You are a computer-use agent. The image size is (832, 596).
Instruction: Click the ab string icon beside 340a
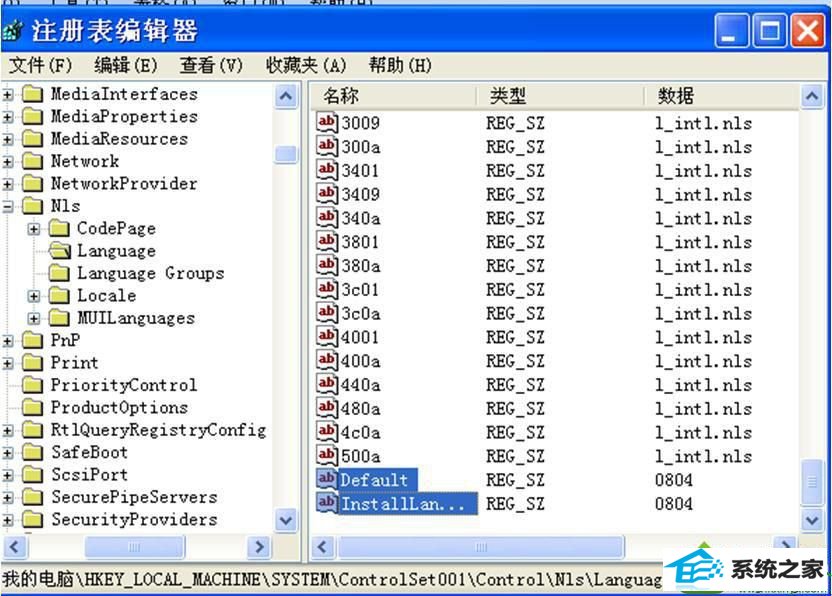327,218
